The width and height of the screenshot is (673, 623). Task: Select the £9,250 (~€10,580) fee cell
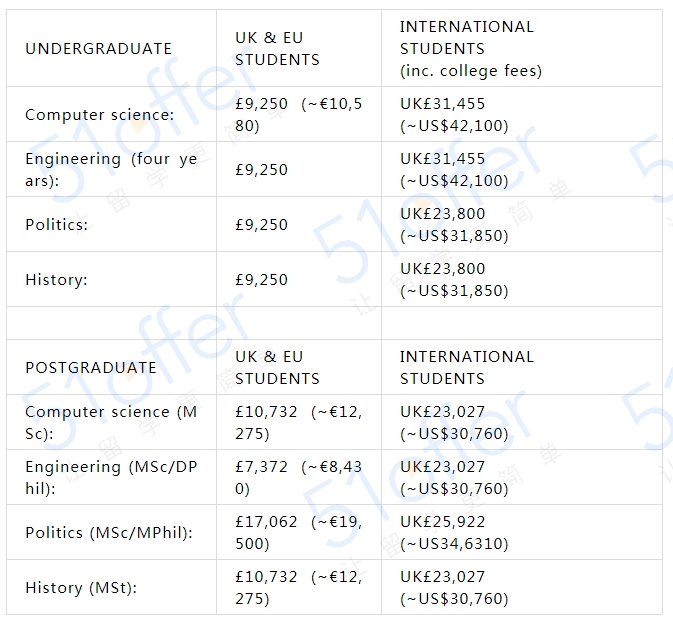click(298, 114)
